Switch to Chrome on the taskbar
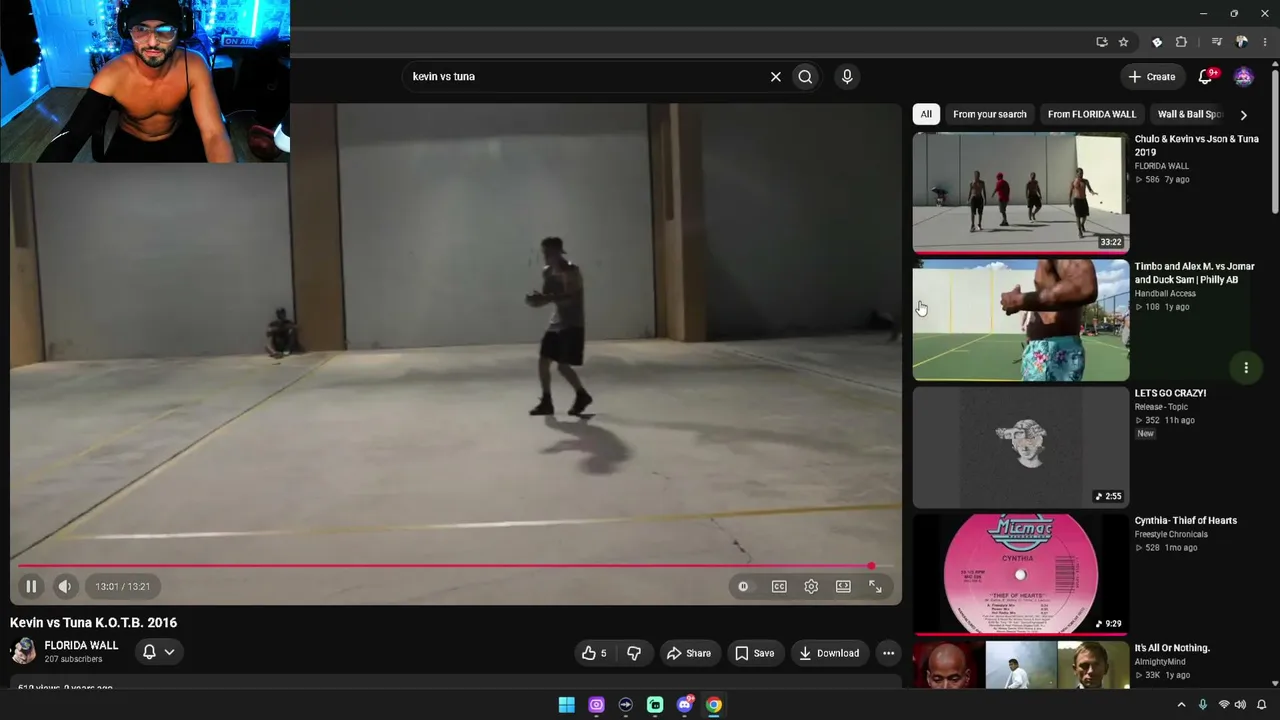1280x720 pixels. point(714,705)
